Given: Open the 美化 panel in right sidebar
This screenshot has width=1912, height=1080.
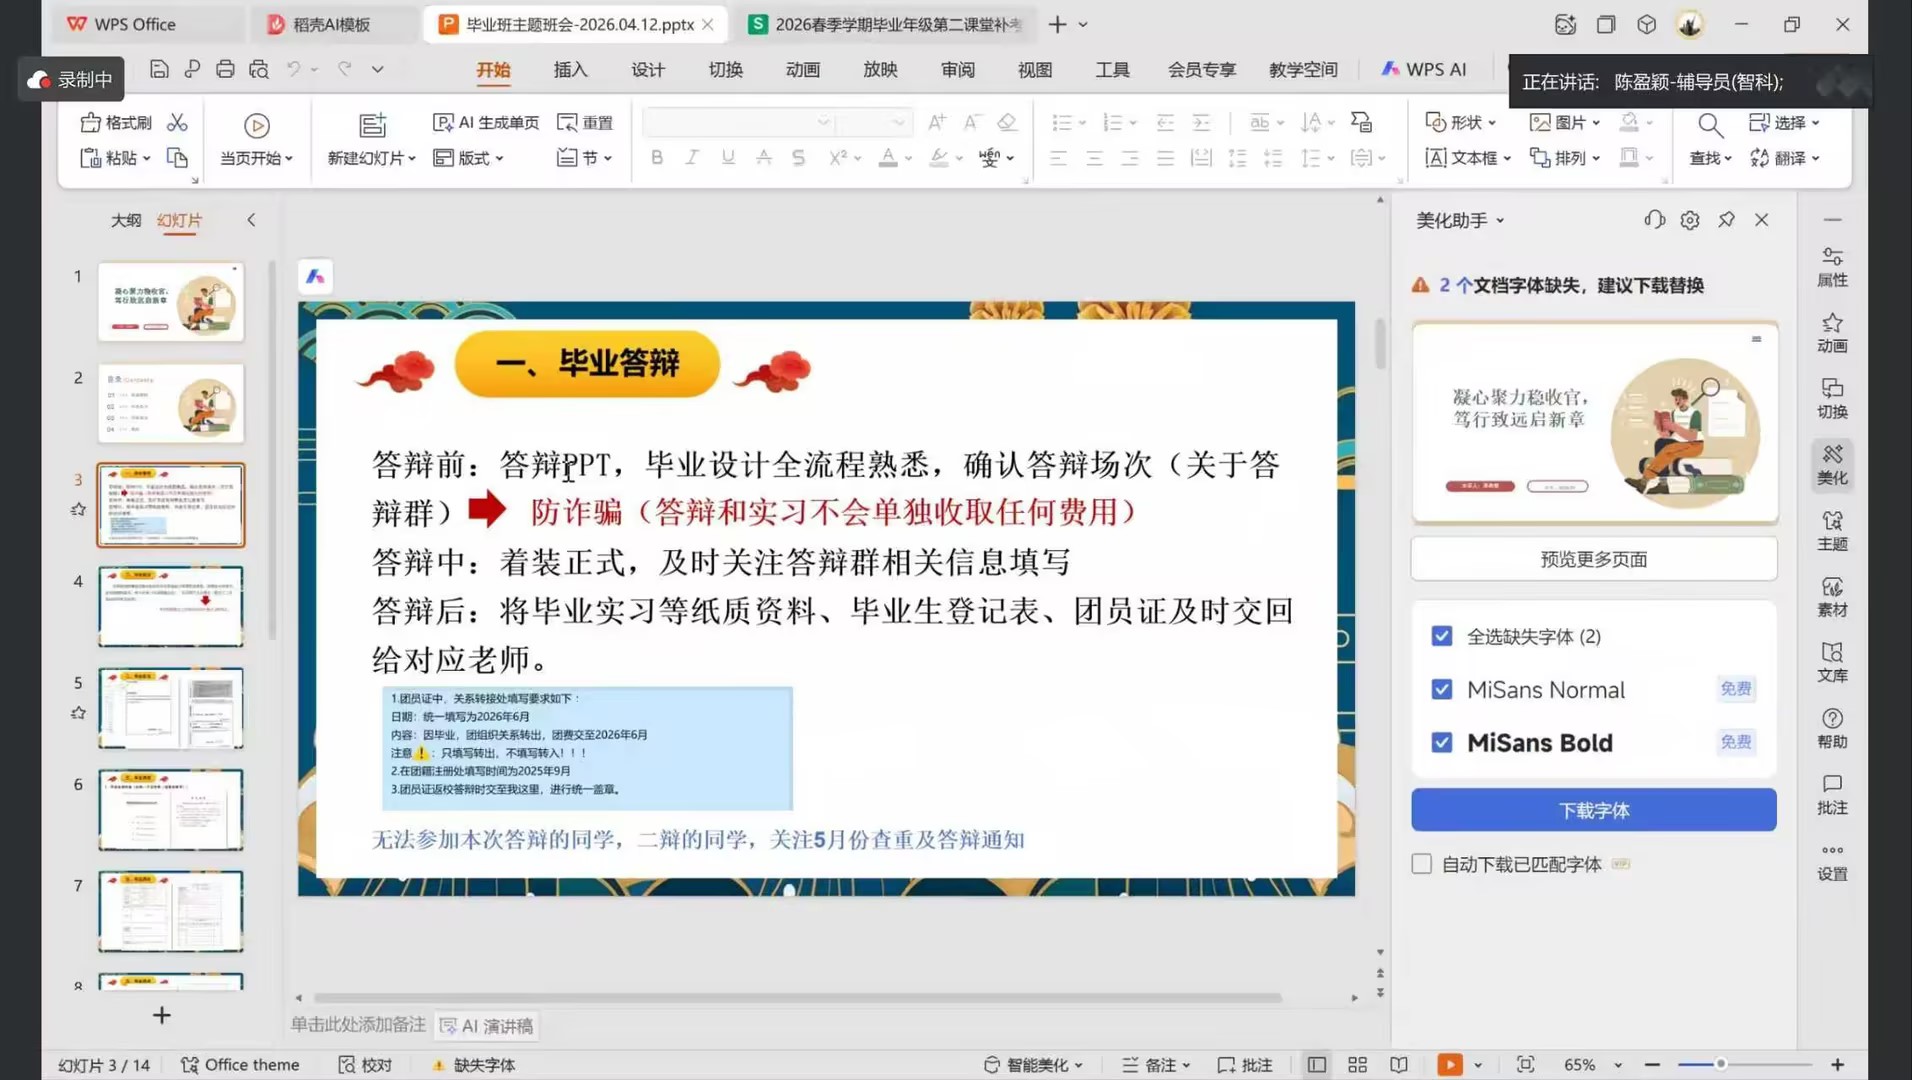Looking at the screenshot, I should pyautogui.click(x=1831, y=465).
